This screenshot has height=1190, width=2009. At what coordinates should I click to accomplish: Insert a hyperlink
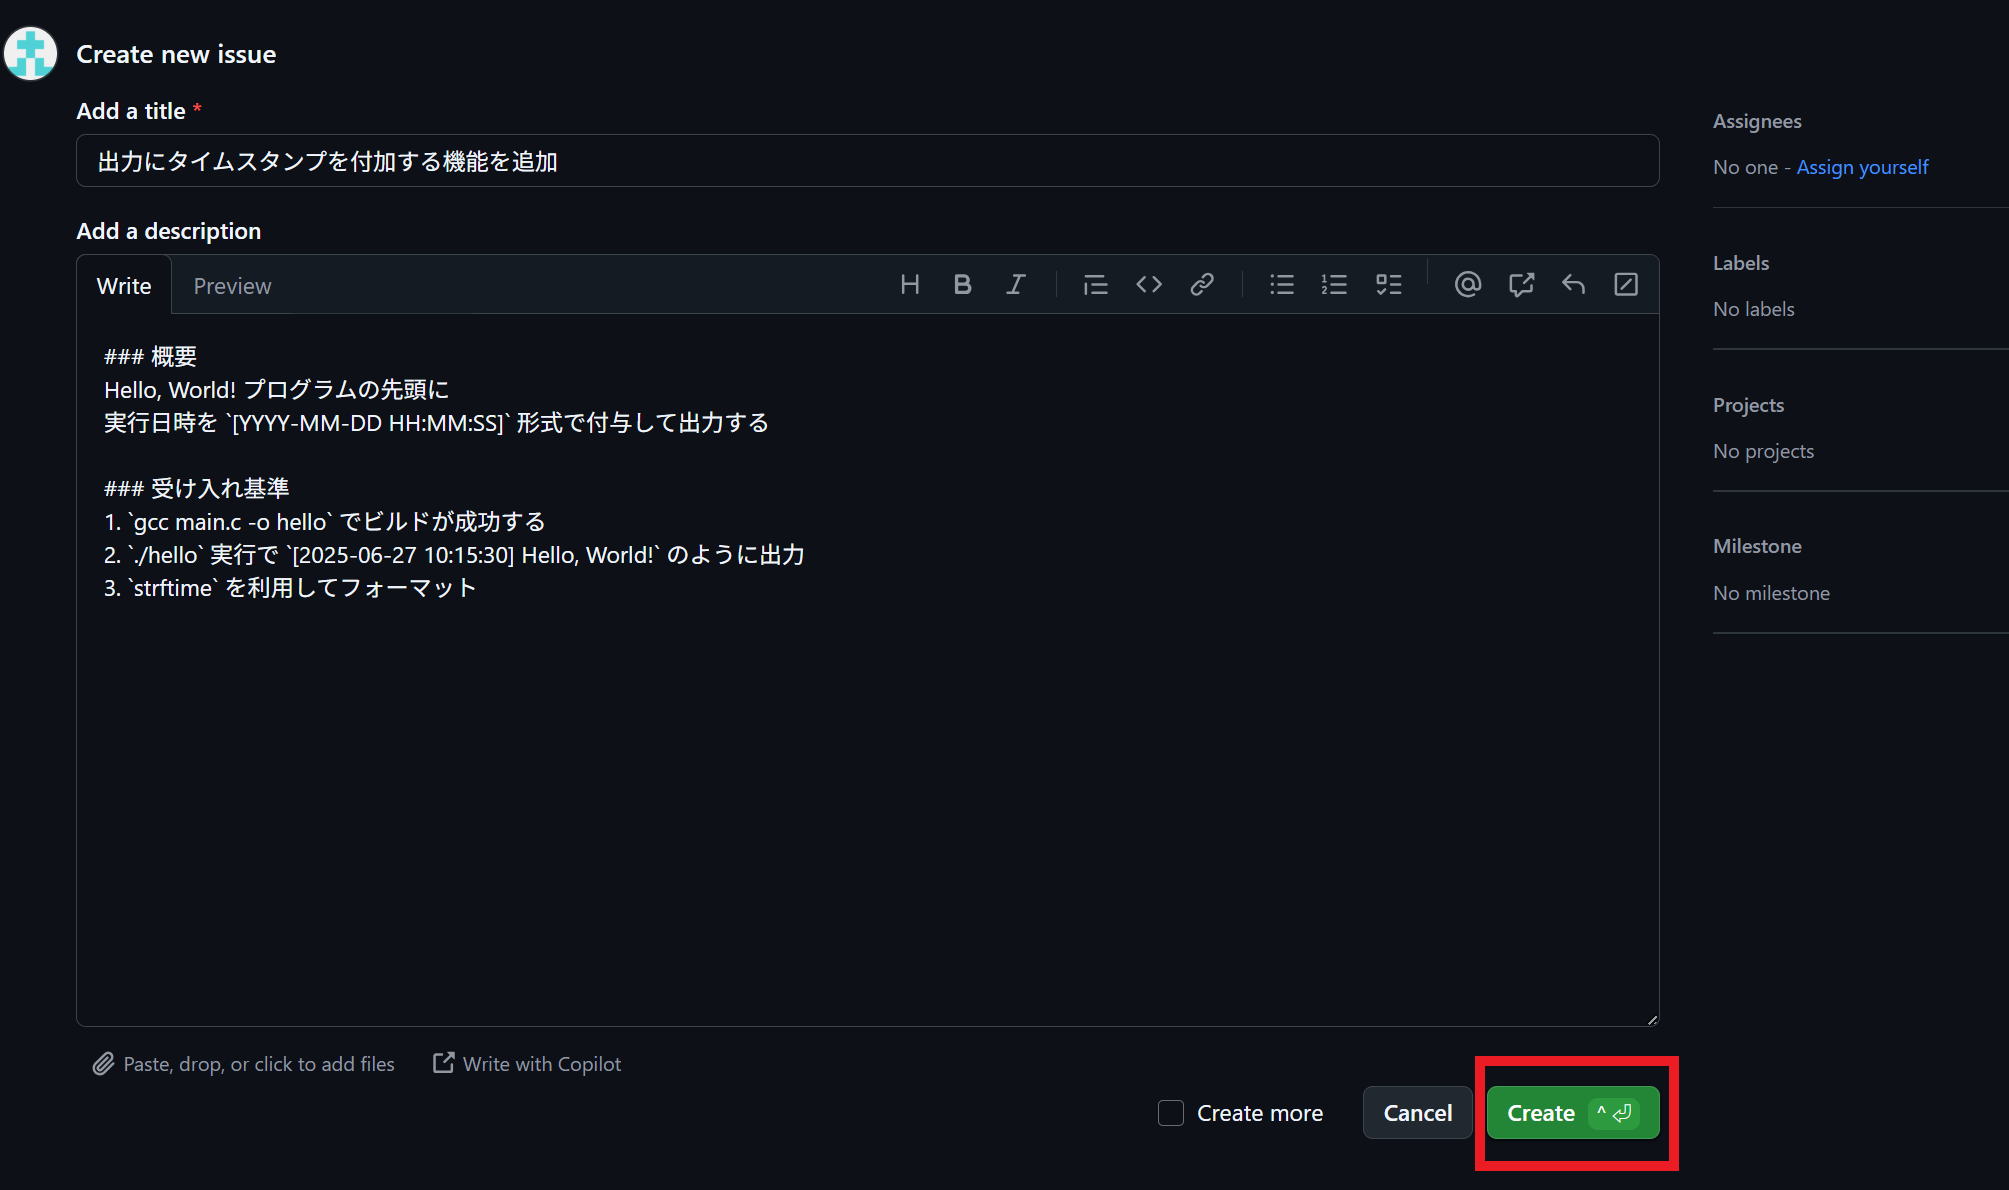coord(1202,284)
